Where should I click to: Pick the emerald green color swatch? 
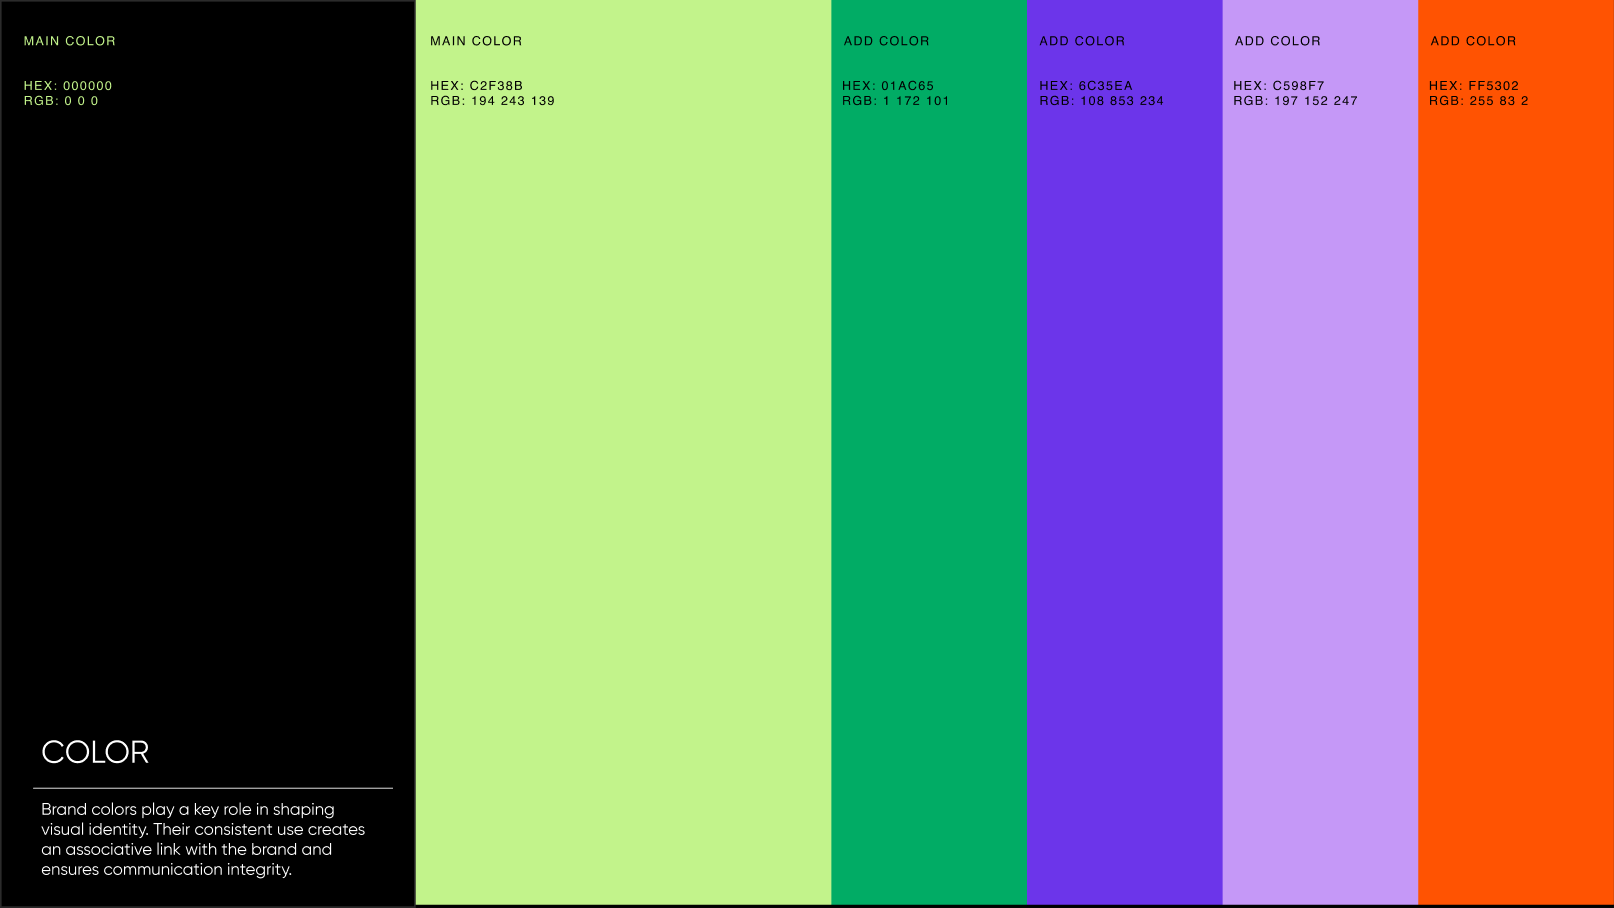pyautogui.click(x=929, y=452)
